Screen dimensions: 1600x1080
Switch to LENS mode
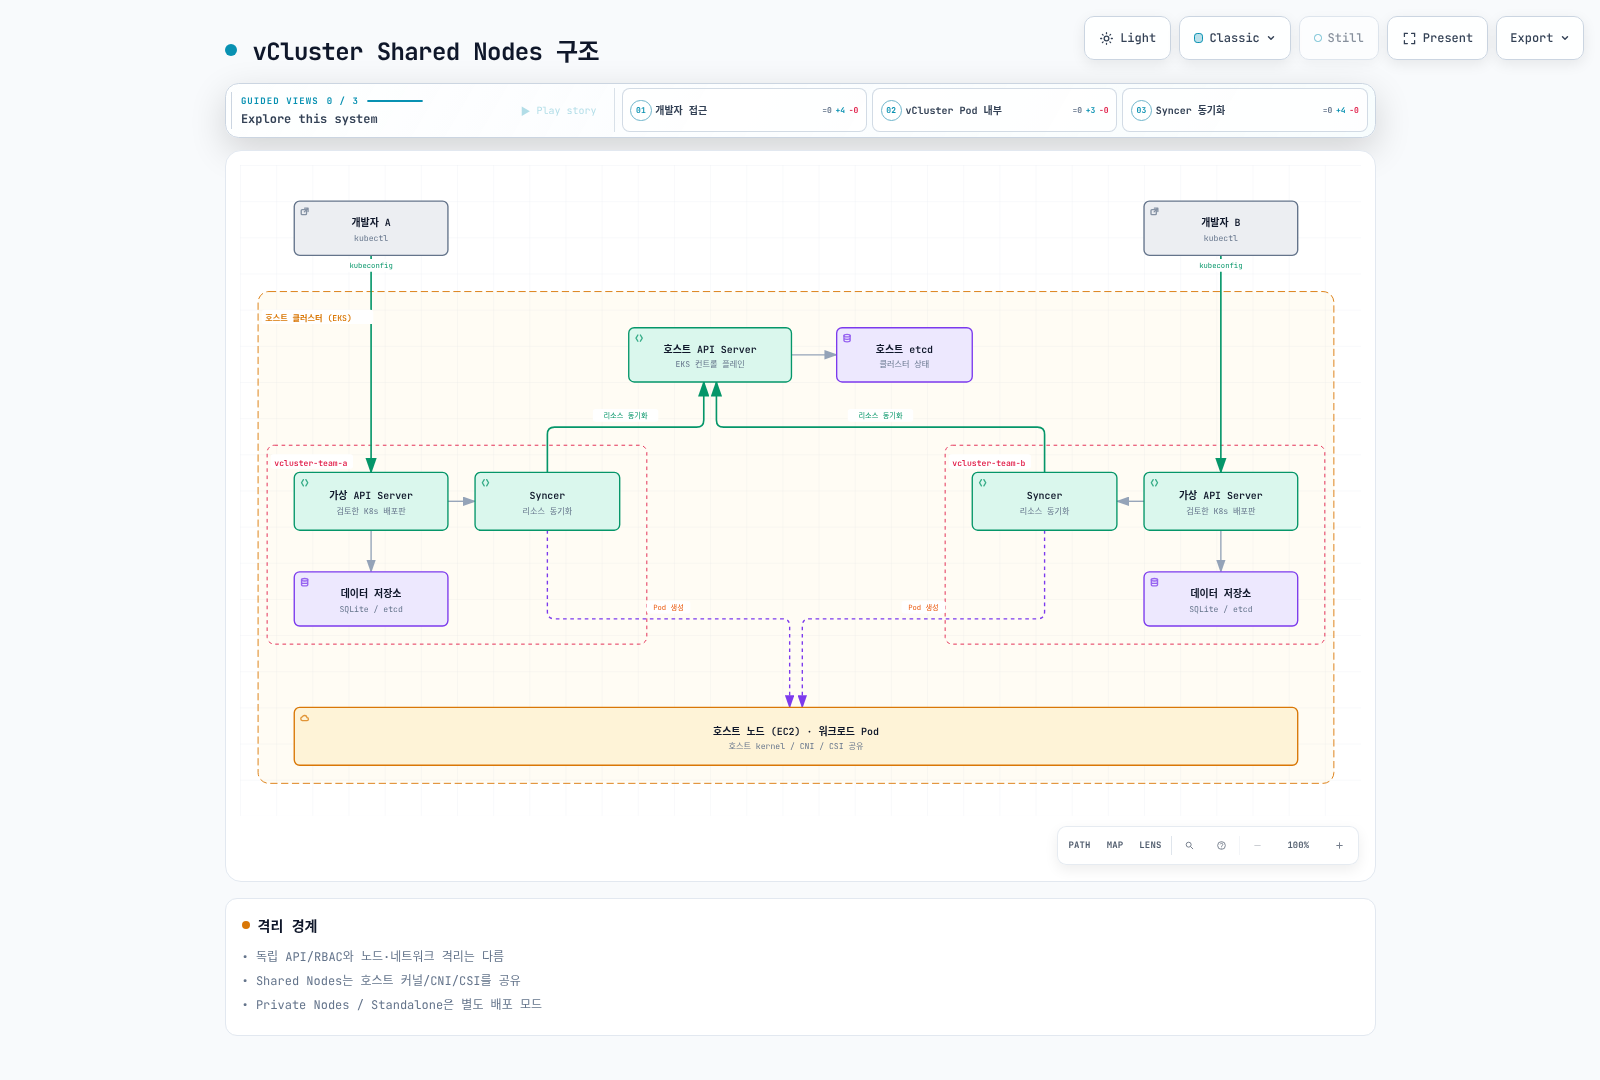coord(1150,845)
